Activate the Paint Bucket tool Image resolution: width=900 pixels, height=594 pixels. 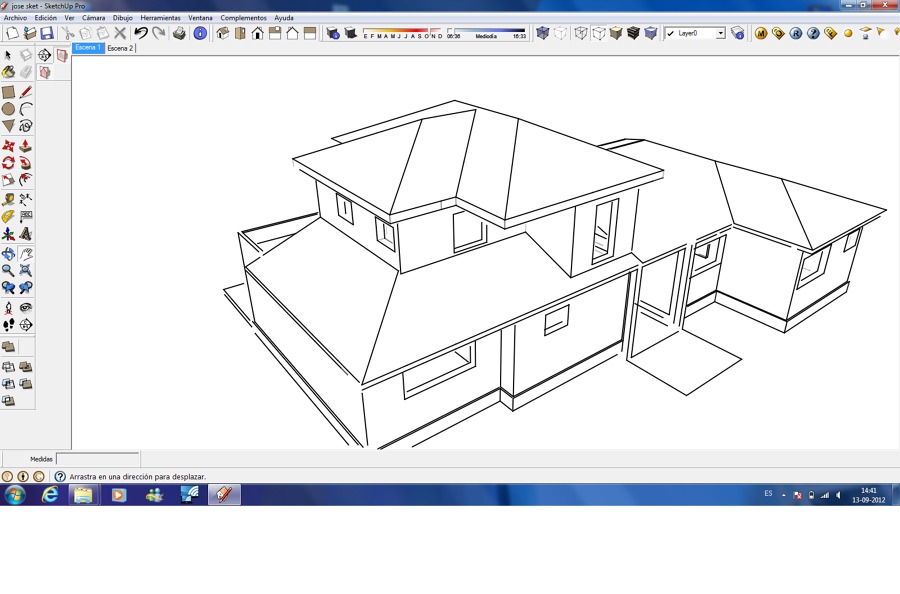8,71
